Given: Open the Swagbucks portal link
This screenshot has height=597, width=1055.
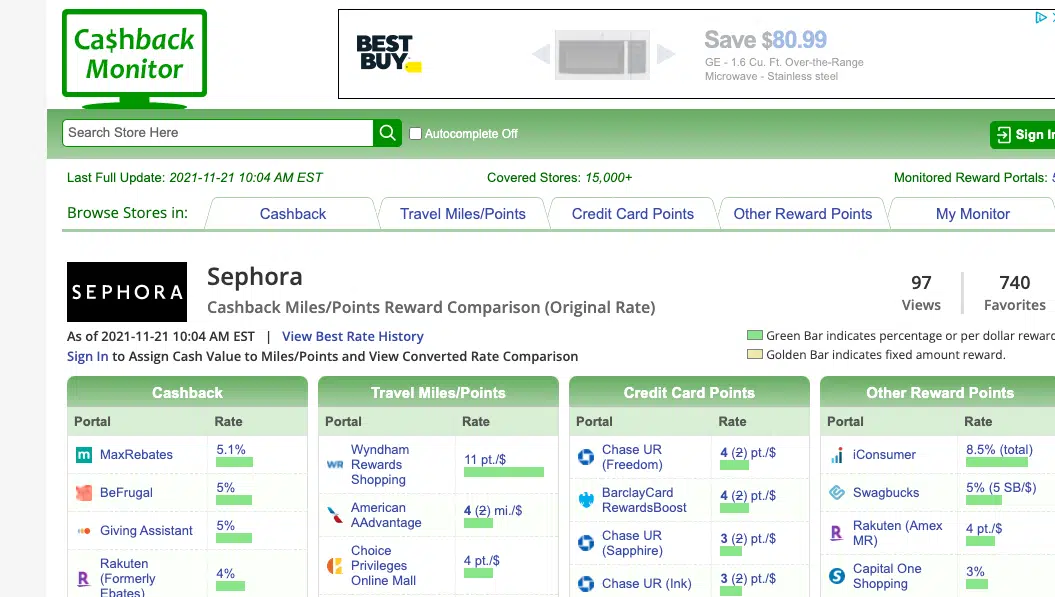Looking at the screenshot, I should click(x=886, y=493).
